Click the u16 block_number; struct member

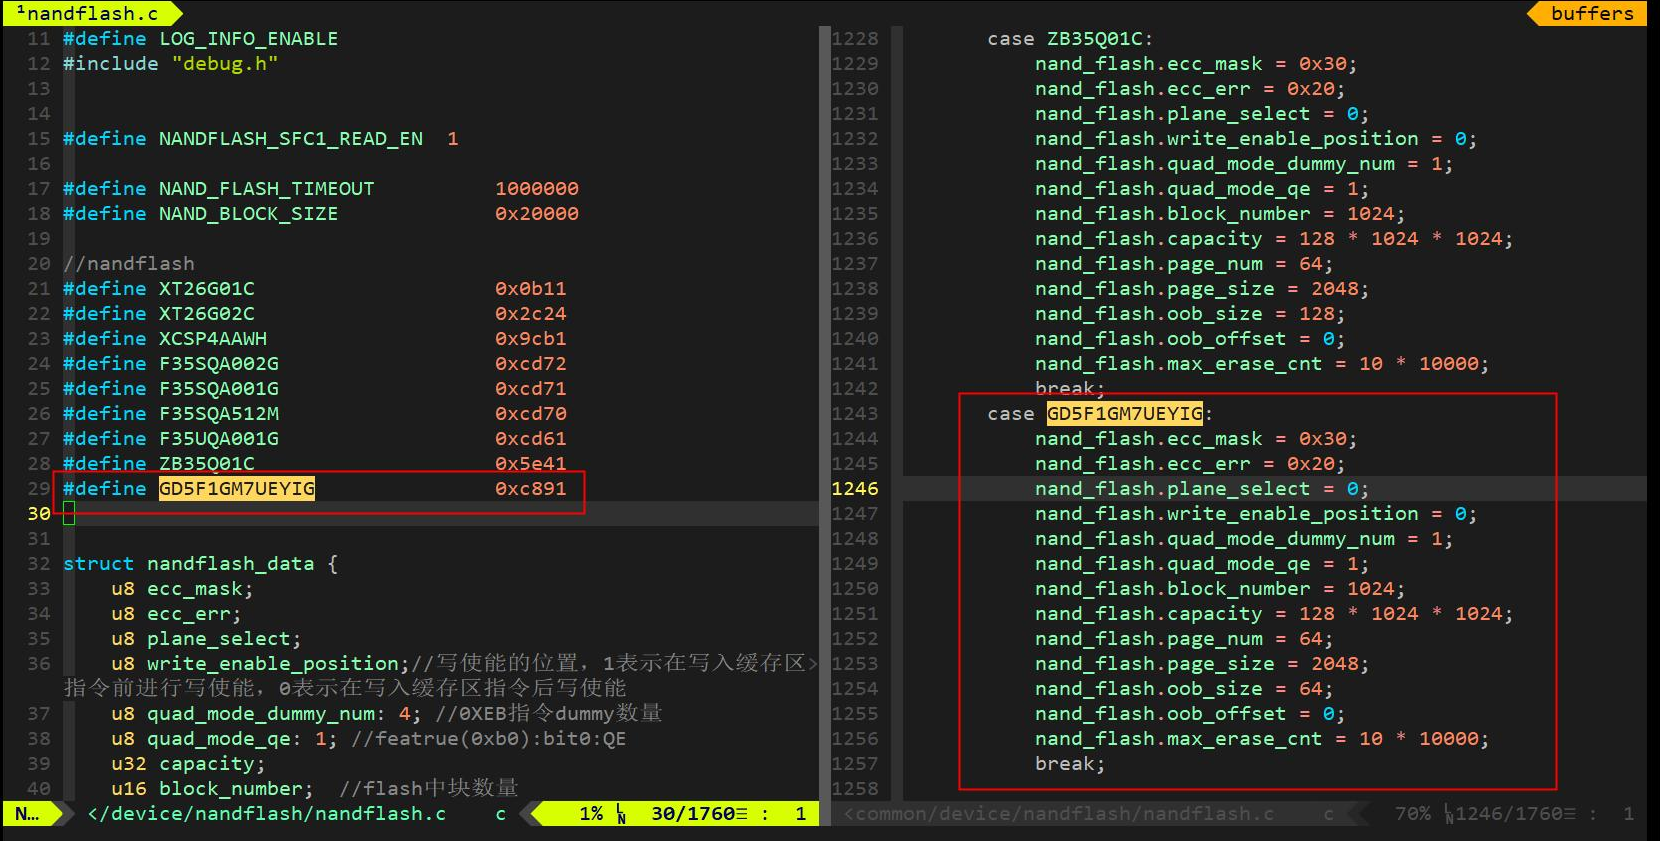[x=212, y=789]
